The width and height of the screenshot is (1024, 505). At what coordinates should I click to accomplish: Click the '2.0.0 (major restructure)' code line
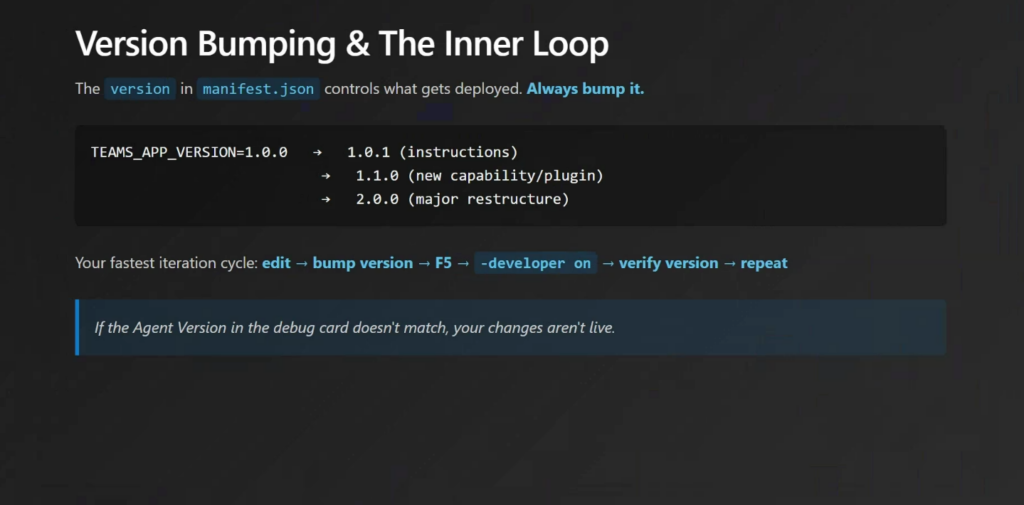pos(462,199)
